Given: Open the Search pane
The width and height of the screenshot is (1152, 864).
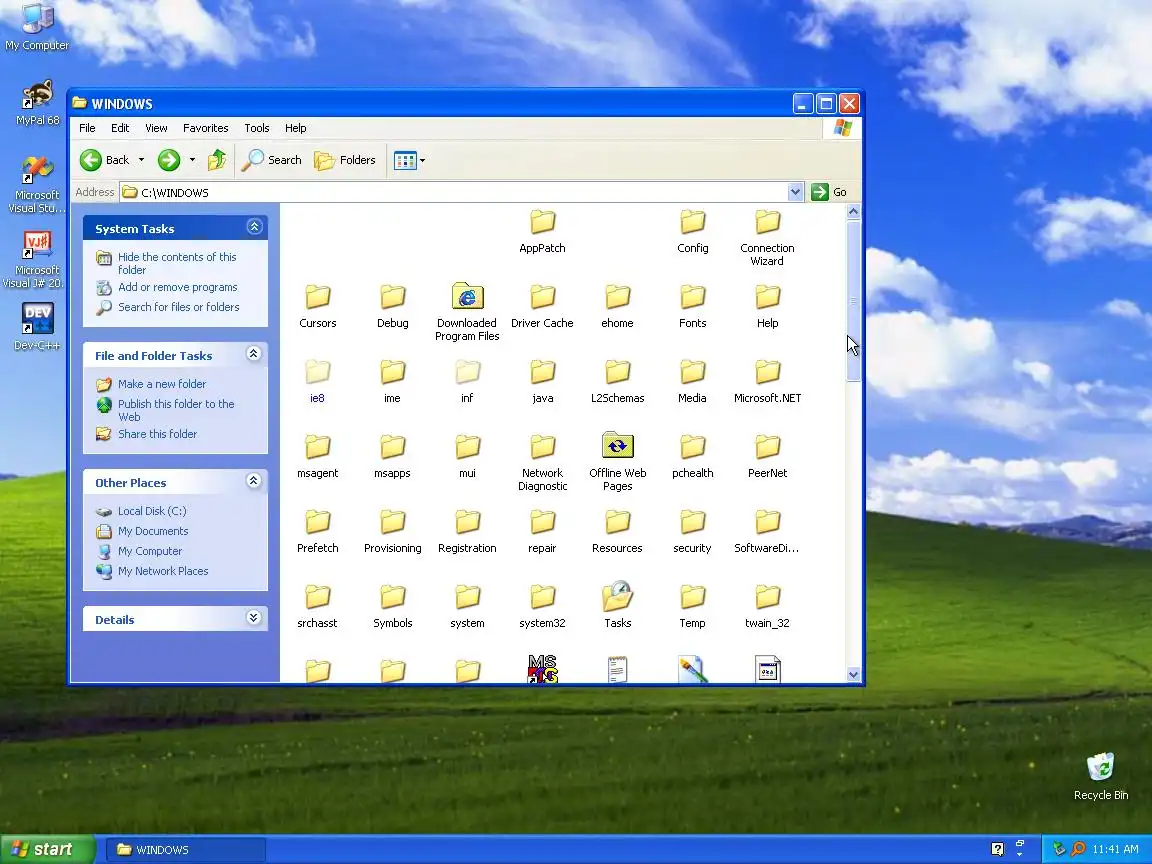Looking at the screenshot, I should click(272, 160).
